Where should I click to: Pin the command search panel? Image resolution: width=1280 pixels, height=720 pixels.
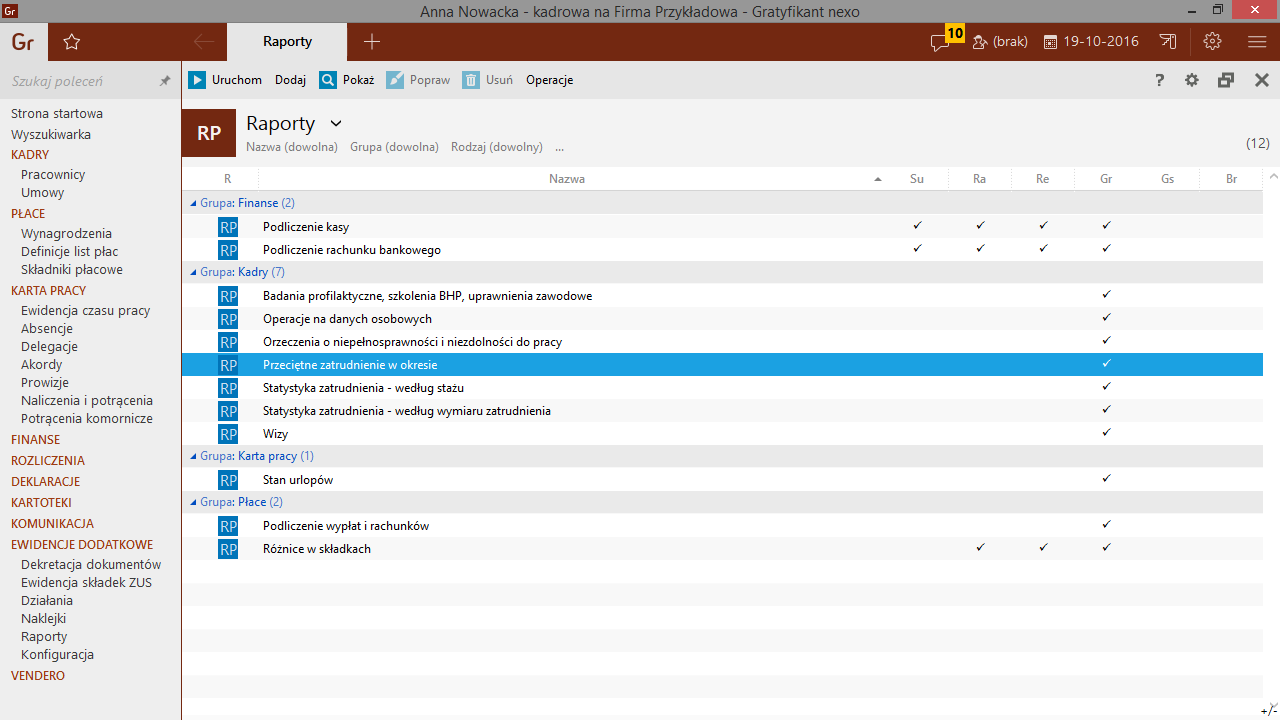pyautogui.click(x=165, y=81)
